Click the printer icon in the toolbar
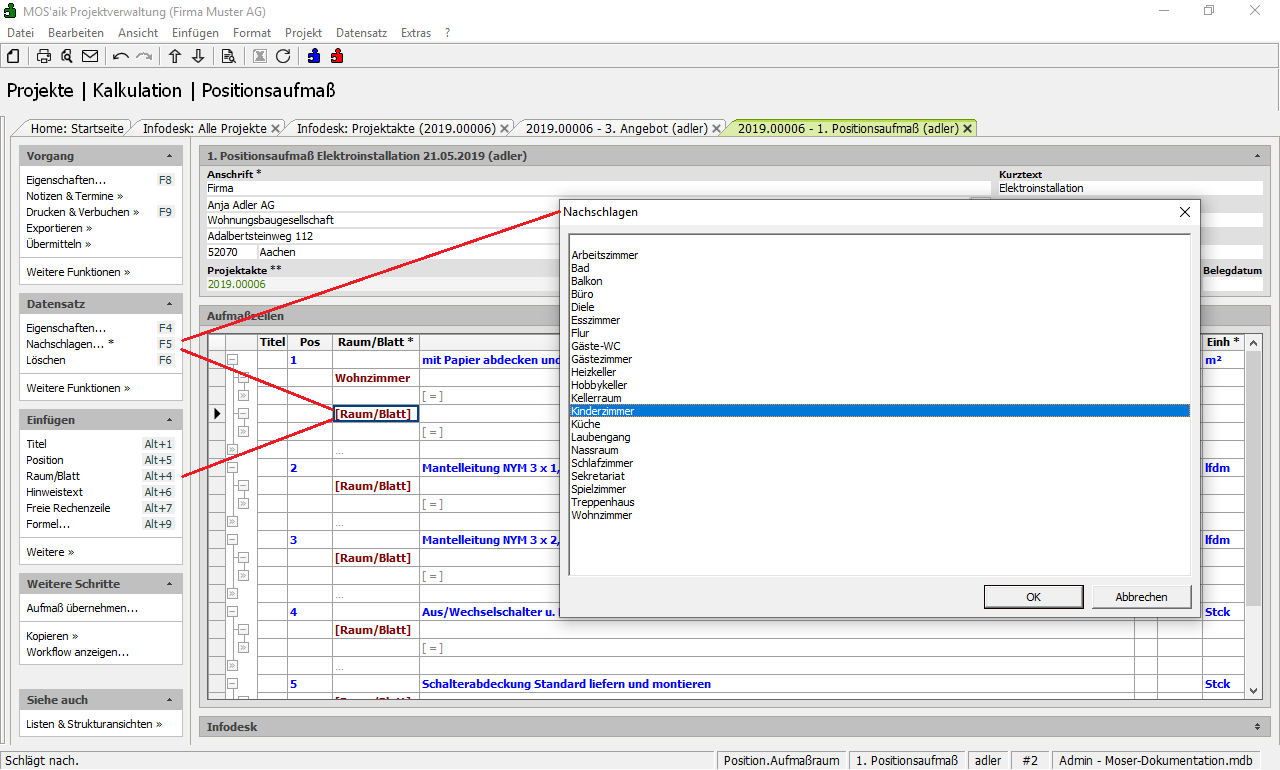 click(44, 56)
